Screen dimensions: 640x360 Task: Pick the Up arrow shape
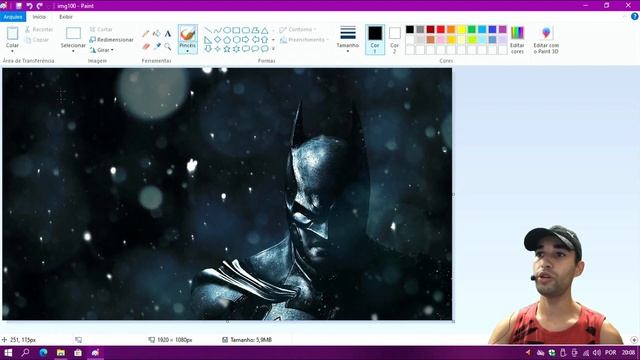tap(264, 40)
